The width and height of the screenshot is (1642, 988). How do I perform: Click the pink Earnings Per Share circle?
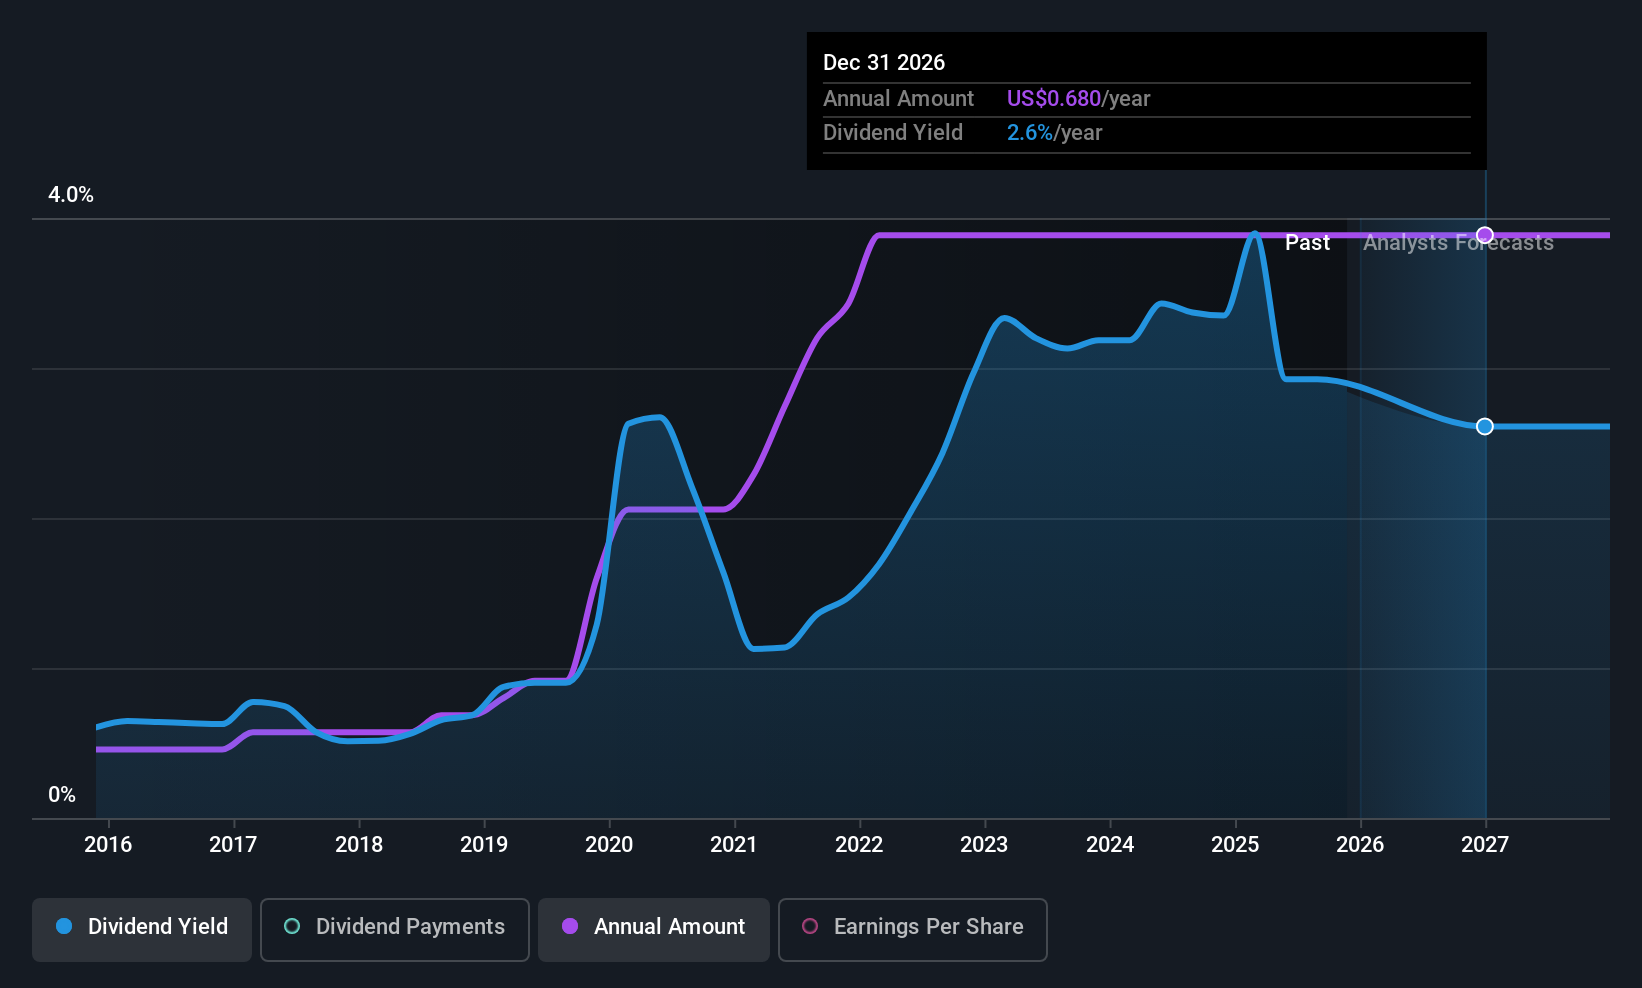point(810,926)
